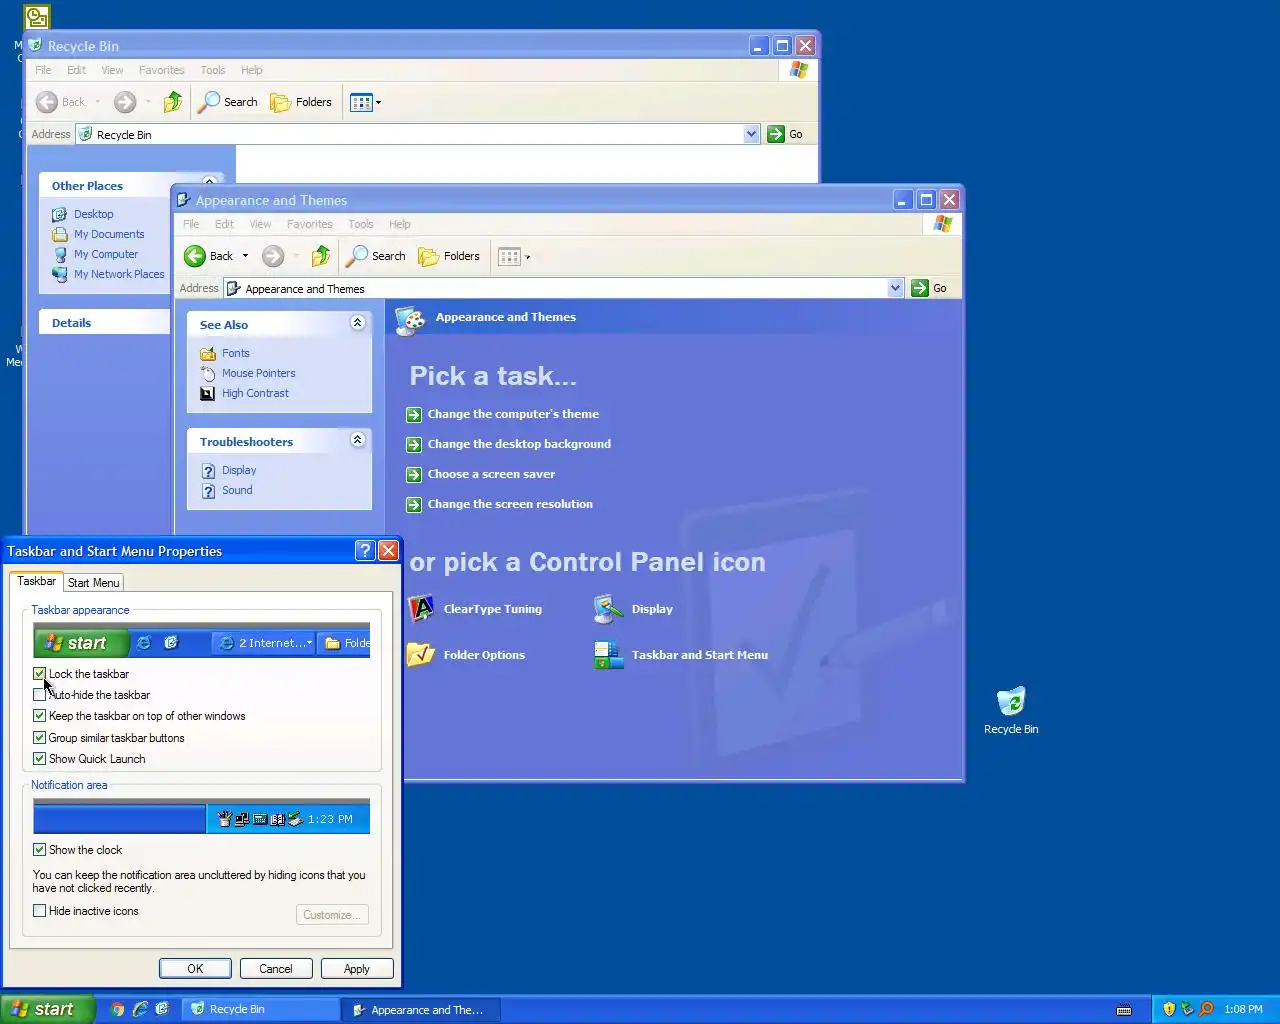Screen dimensions: 1280x1024
Task: Launch Internet Explorer from Quick Launch
Action: tap(140, 1009)
